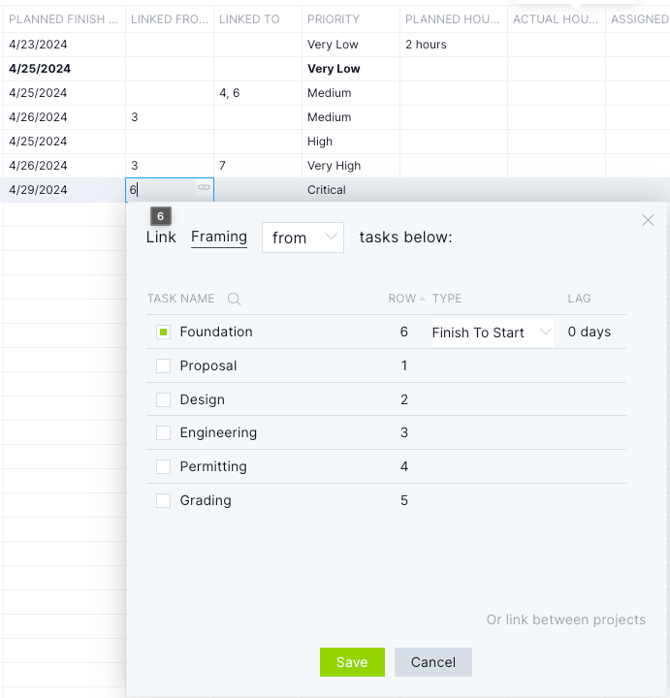Open the Finish To Start type dropdown
The width and height of the screenshot is (670, 698).
tap(492, 333)
